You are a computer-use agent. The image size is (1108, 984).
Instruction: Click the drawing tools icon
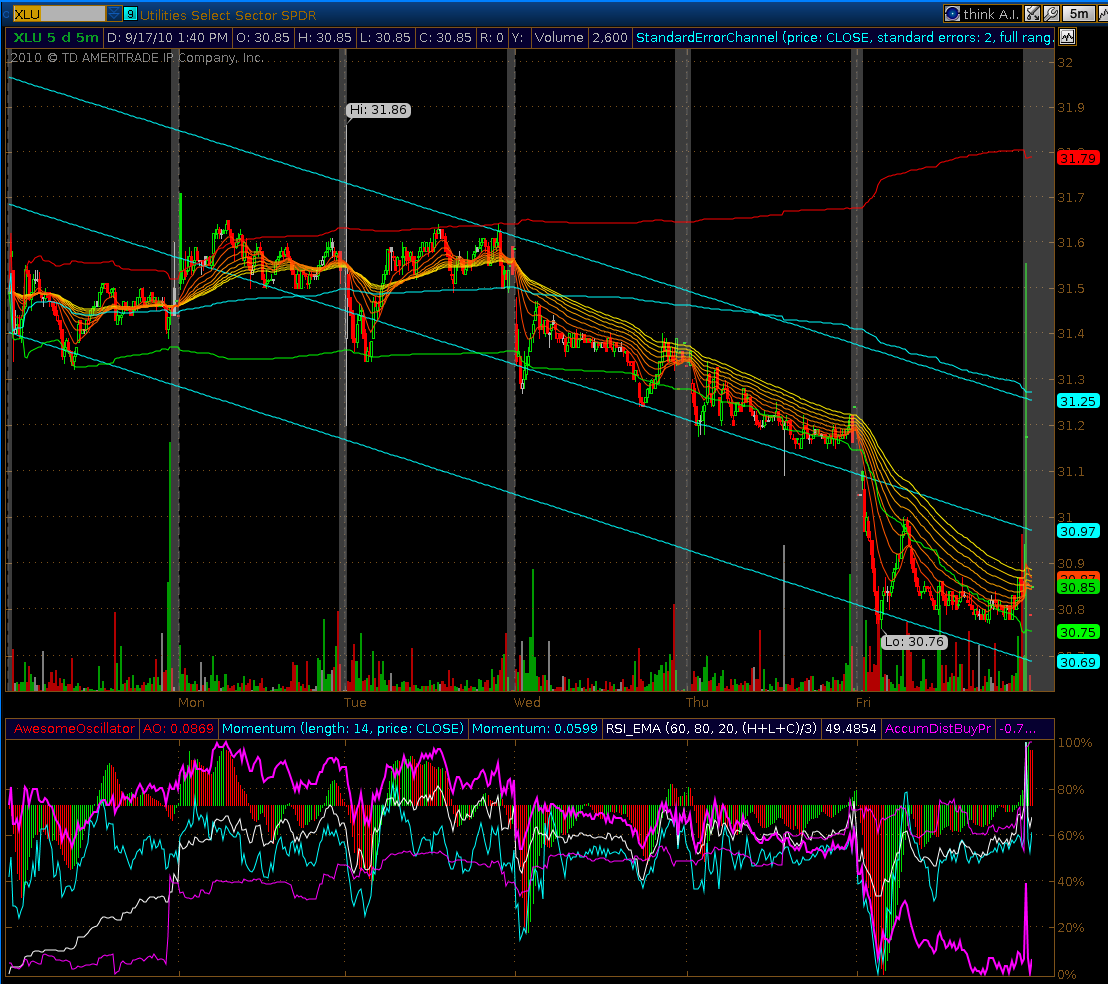1031,14
